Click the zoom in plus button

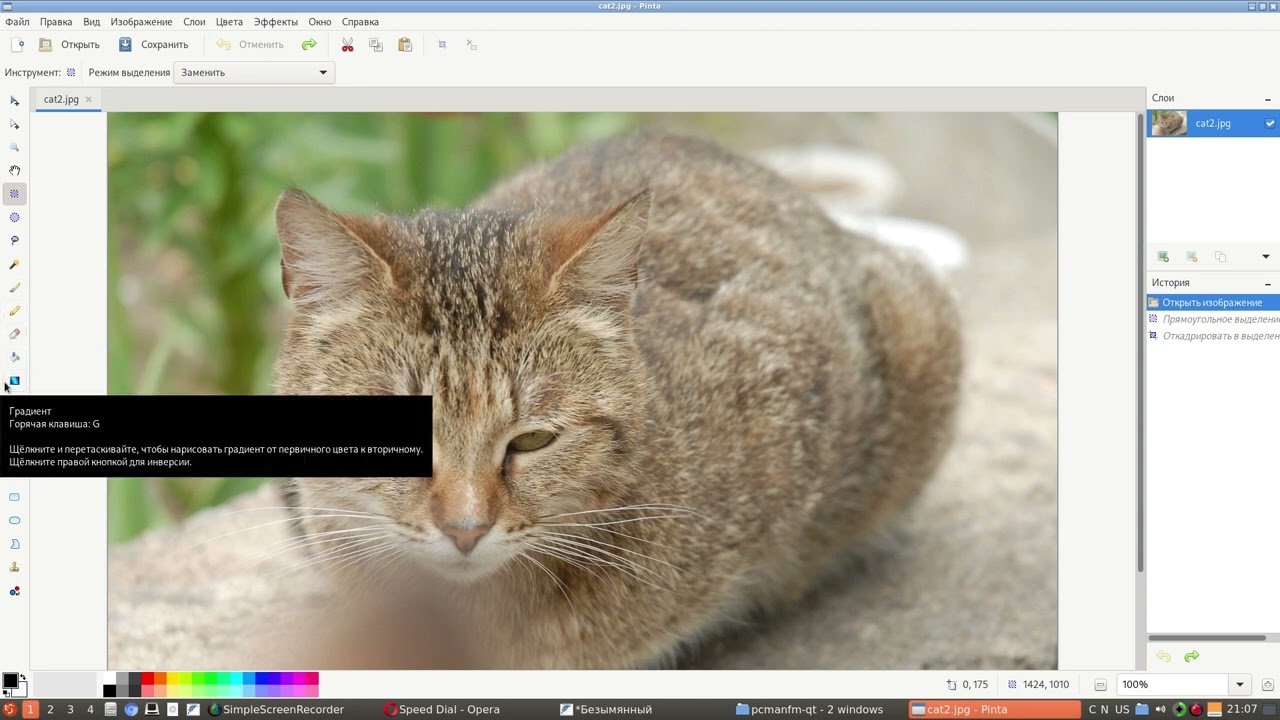click(1267, 685)
